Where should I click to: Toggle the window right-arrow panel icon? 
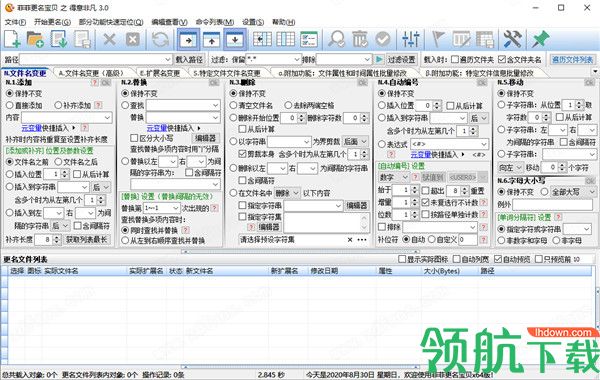tap(188, 39)
